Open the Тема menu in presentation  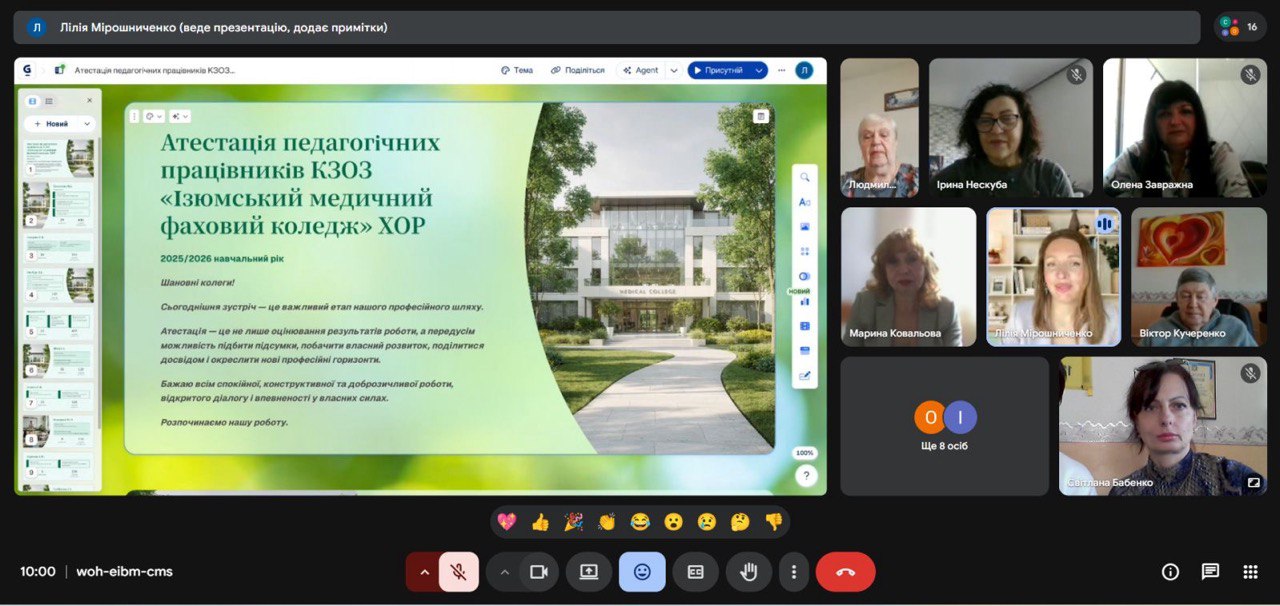point(517,70)
